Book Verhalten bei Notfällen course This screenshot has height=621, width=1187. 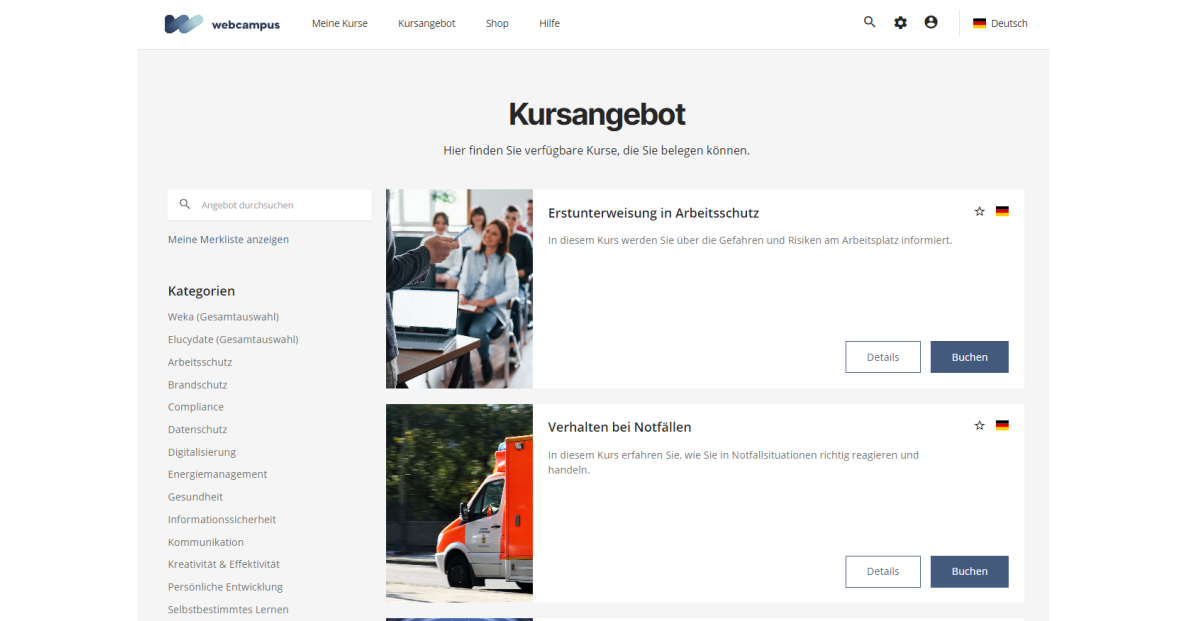tap(970, 572)
